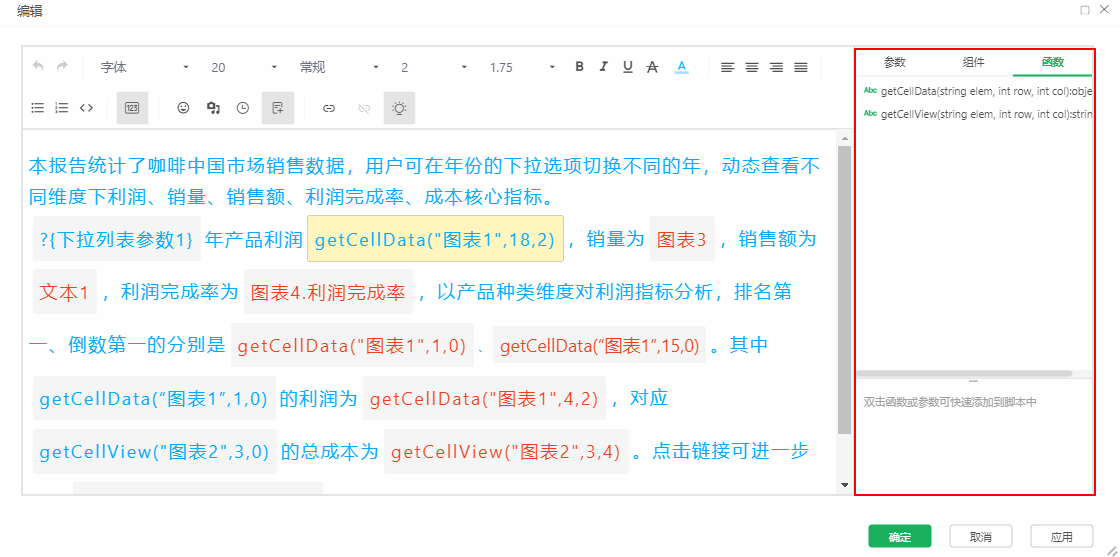Click the 图表4.利润完成率 tag

point(329,292)
